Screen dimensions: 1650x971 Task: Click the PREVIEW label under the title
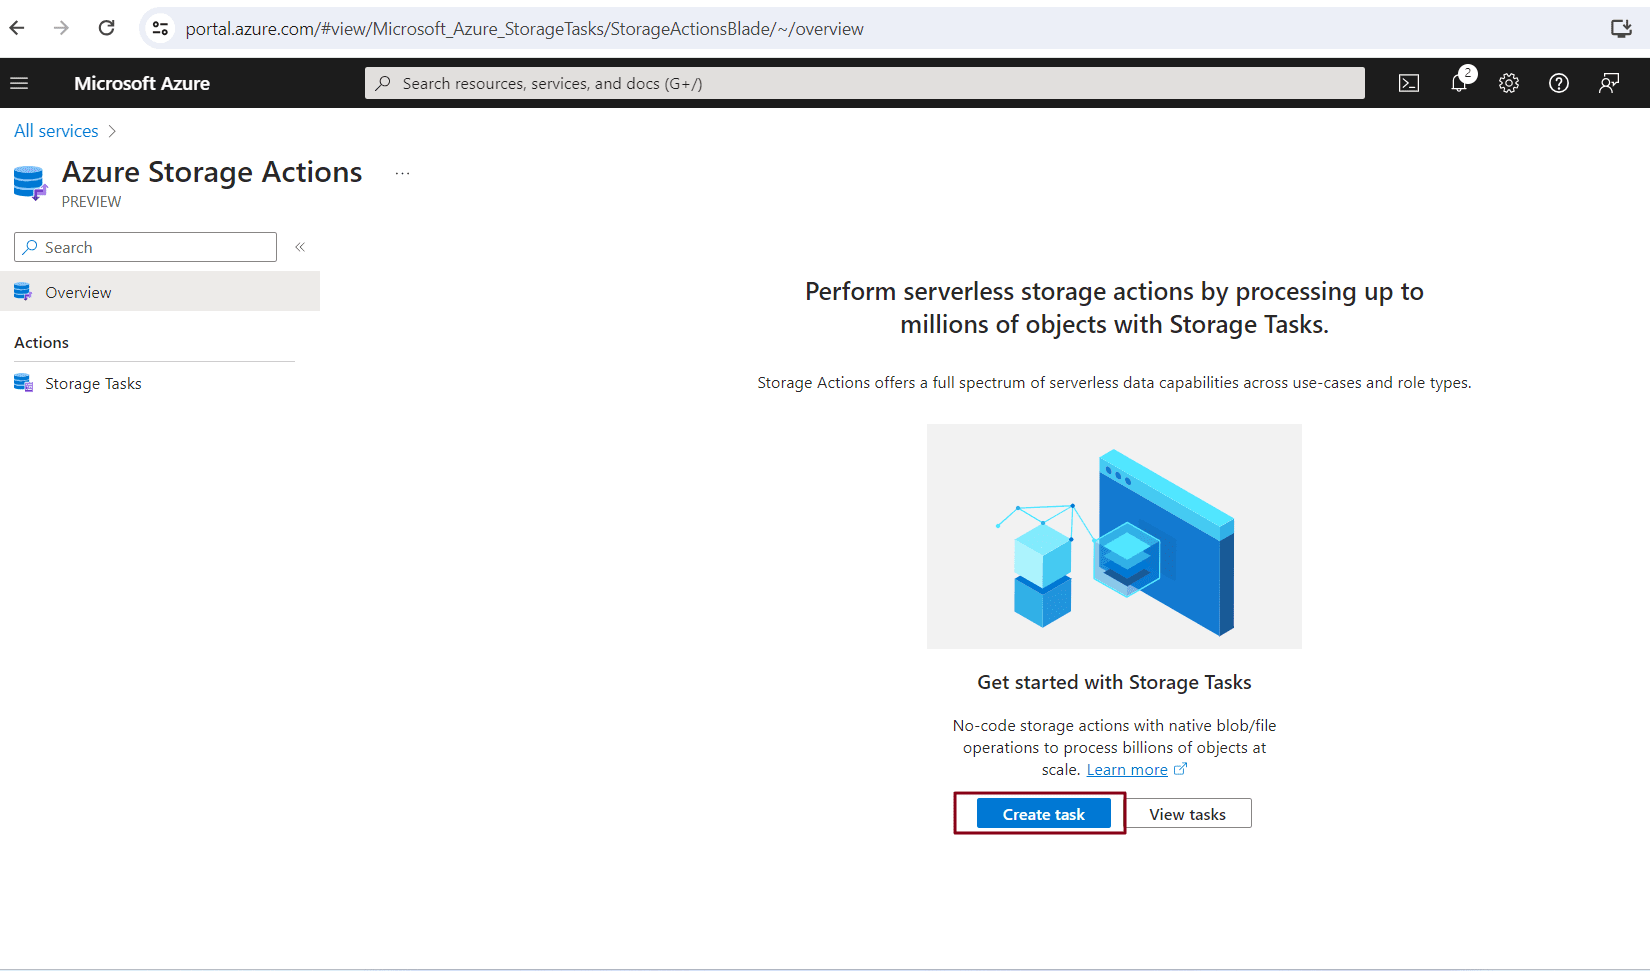pyautogui.click(x=91, y=201)
